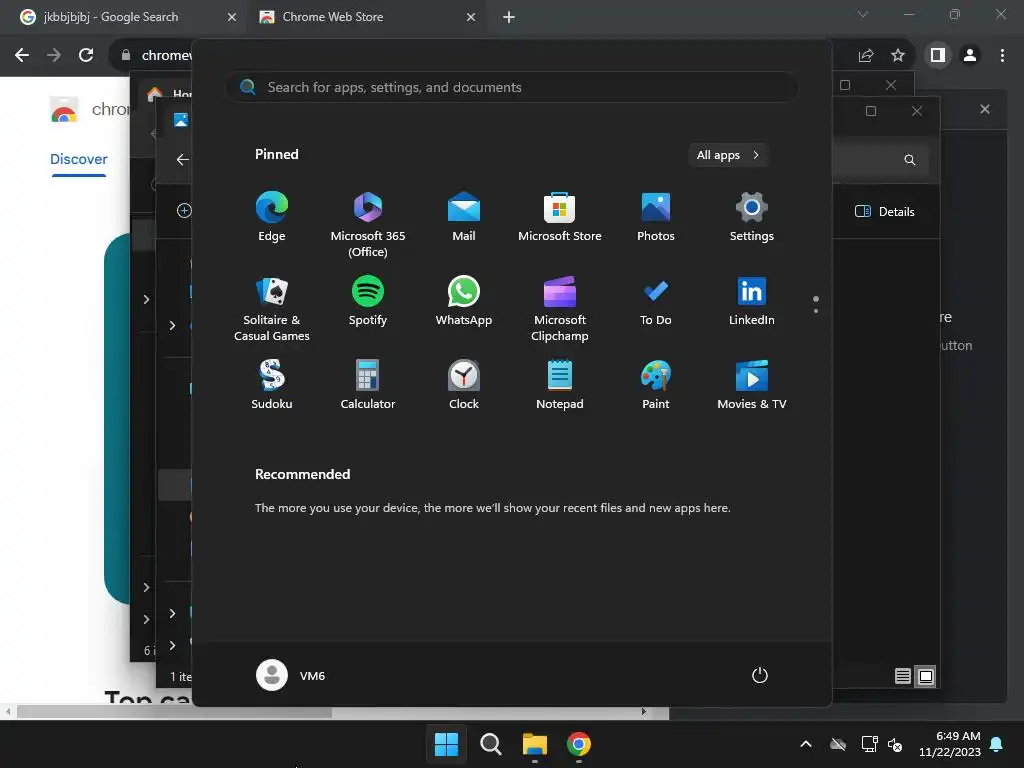
Task: Open taskbar Search
Action: 490,744
